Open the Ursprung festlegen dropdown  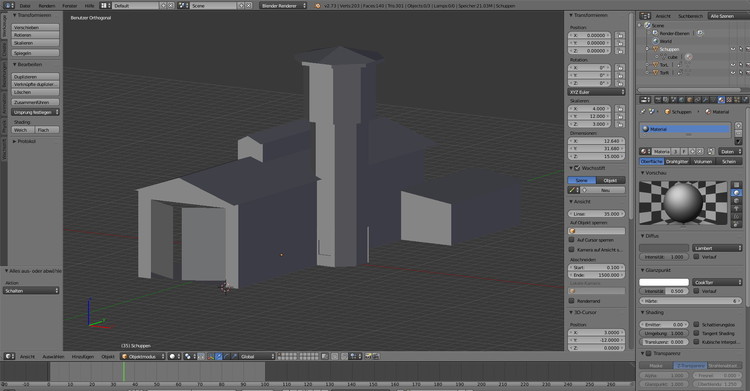(x=36, y=112)
